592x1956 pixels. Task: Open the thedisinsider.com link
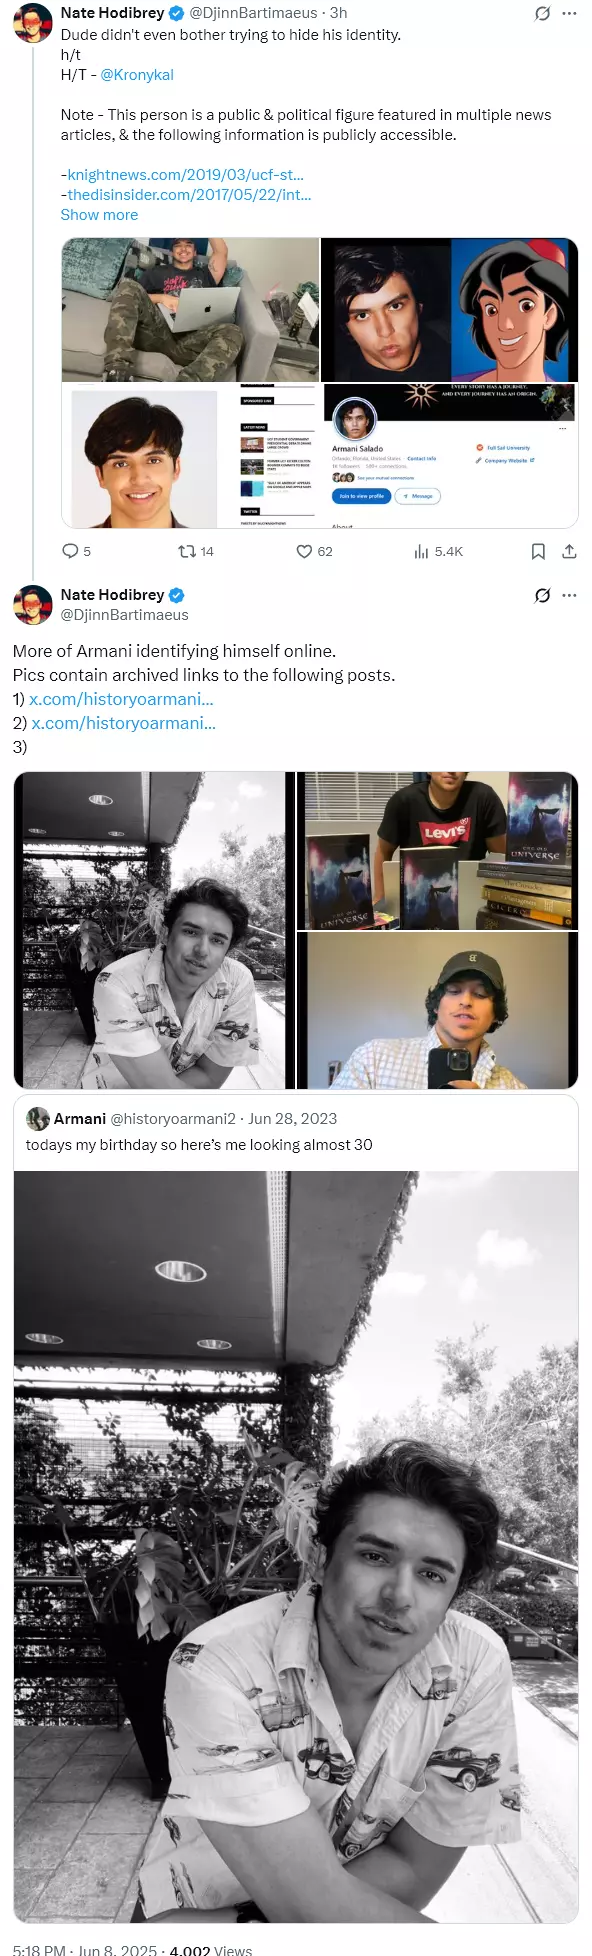[189, 195]
